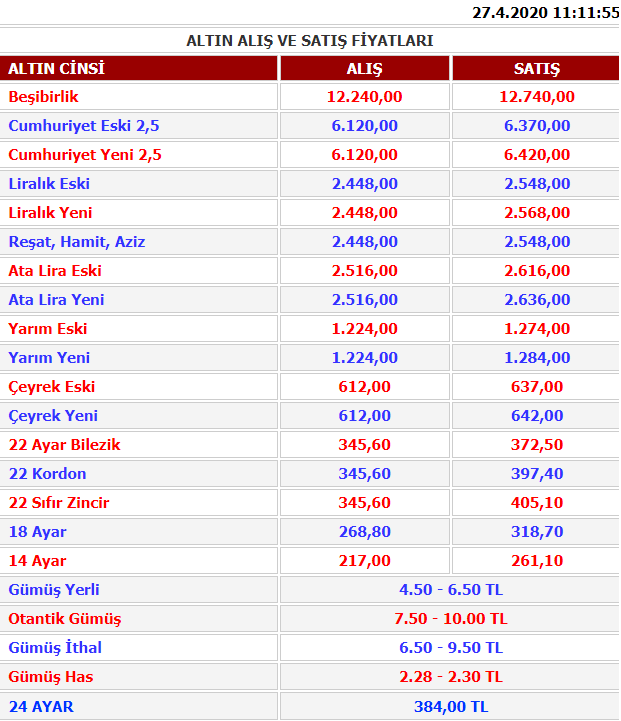
Task: Select the 22 Kordon label
Action: click(x=47, y=474)
